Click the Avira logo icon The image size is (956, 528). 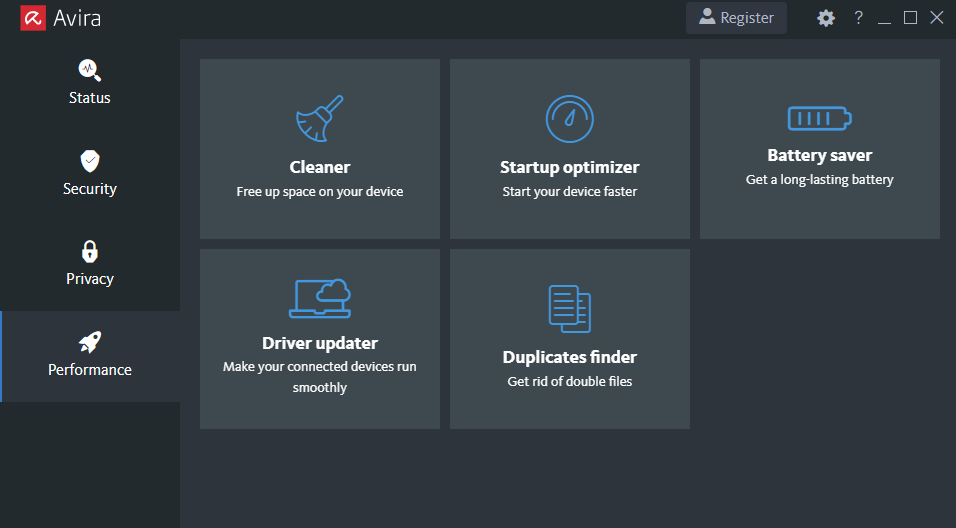click(x=33, y=18)
